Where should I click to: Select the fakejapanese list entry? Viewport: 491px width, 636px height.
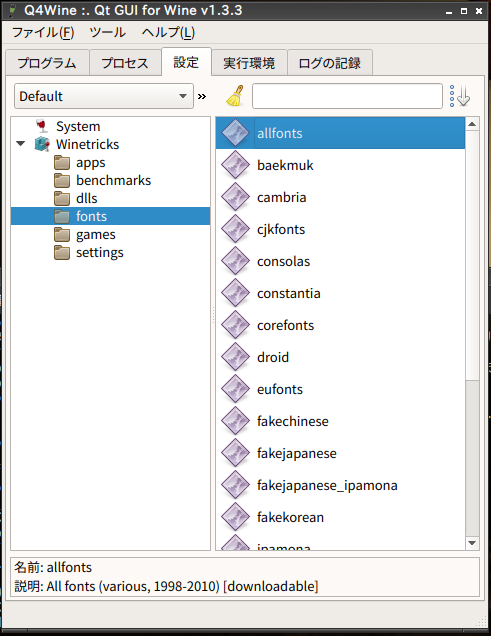pyautogui.click(x=341, y=453)
